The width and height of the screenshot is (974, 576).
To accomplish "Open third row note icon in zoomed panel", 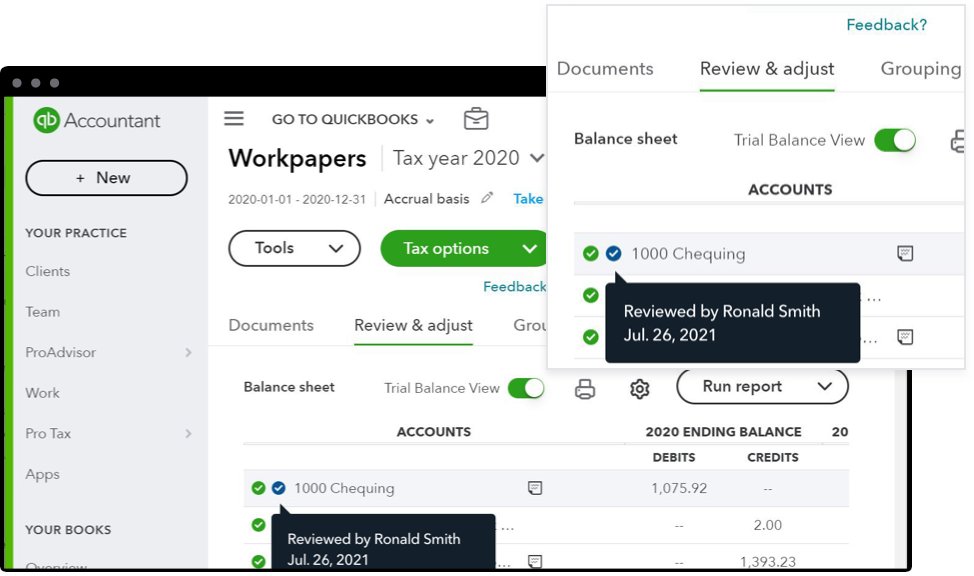I will click(x=905, y=337).
